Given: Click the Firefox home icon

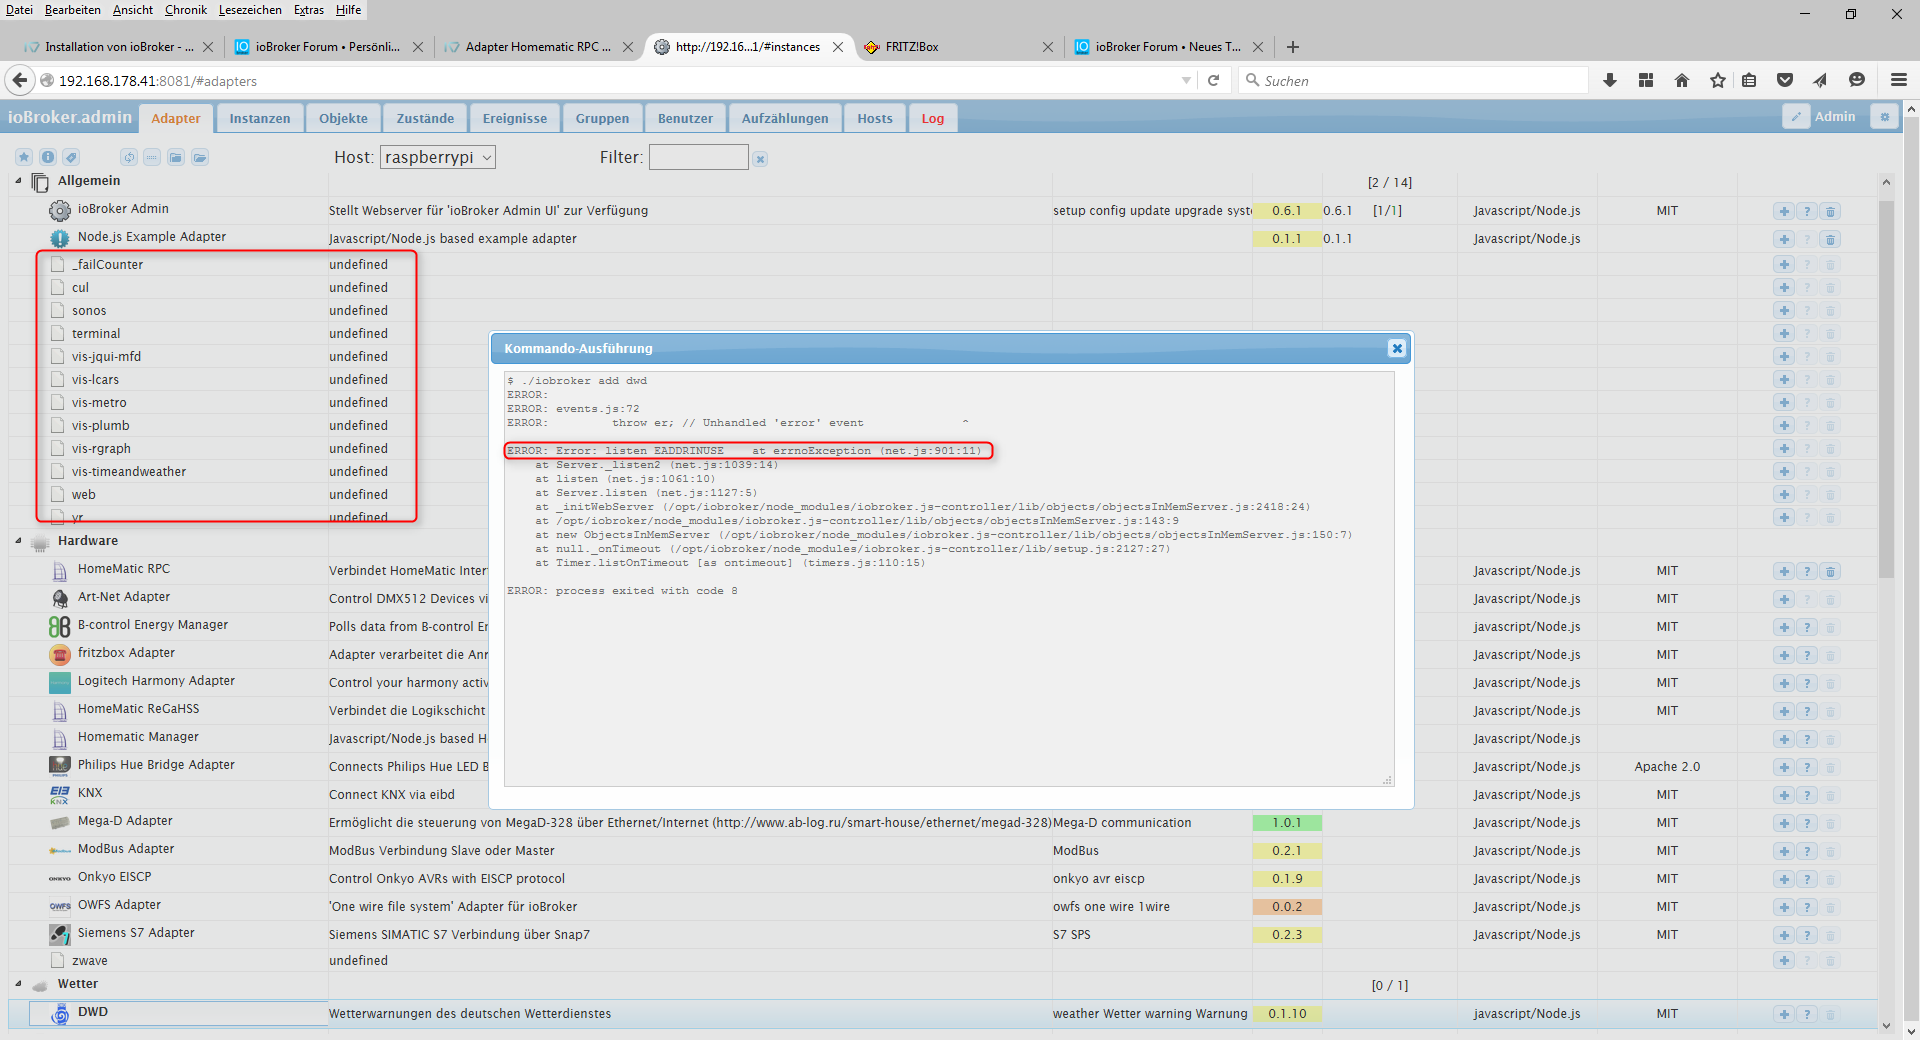Looking at the screenshot, I should pos(1682,80).
